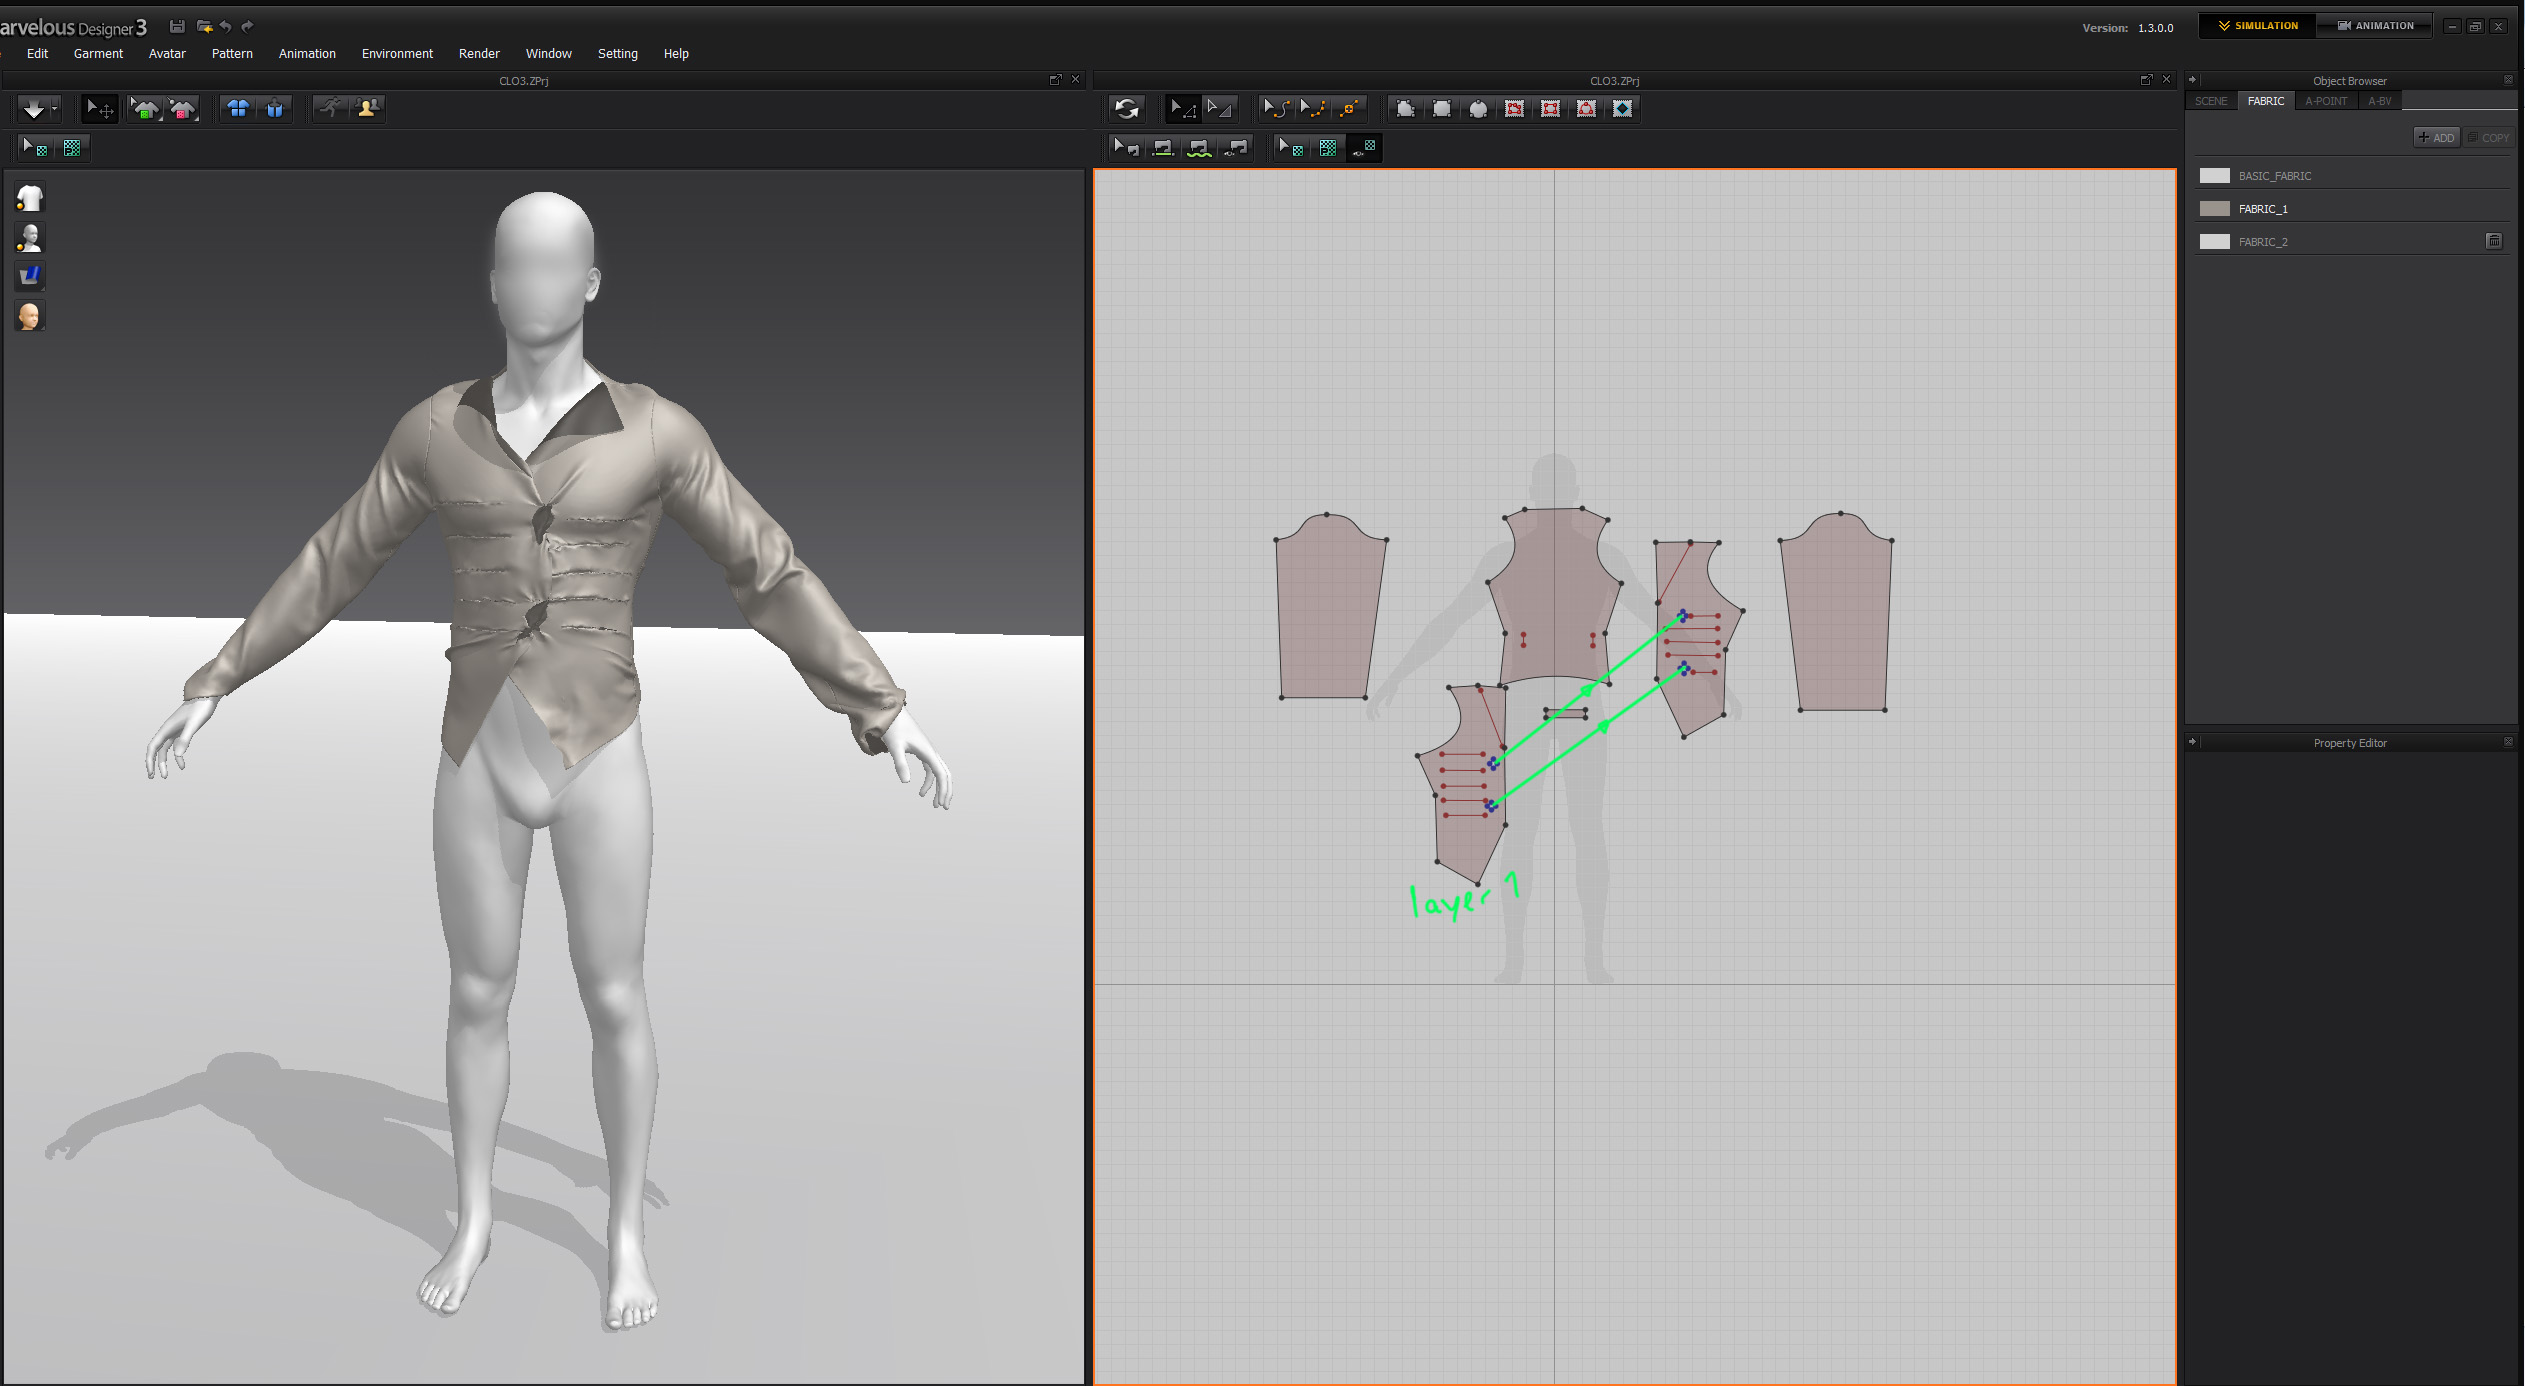
Task: Select the green-square garment tool
Action: [x=146, y=109]
